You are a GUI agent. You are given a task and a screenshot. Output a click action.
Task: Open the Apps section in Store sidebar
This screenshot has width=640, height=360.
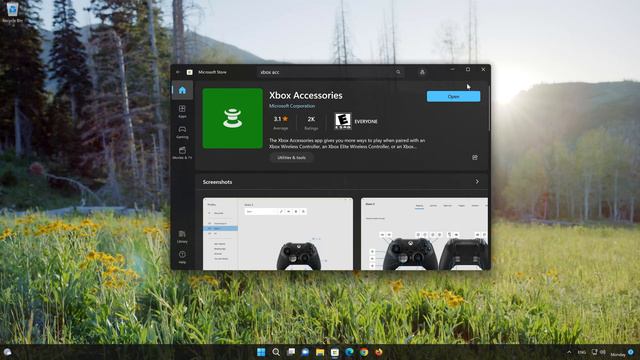pos(182,111)
